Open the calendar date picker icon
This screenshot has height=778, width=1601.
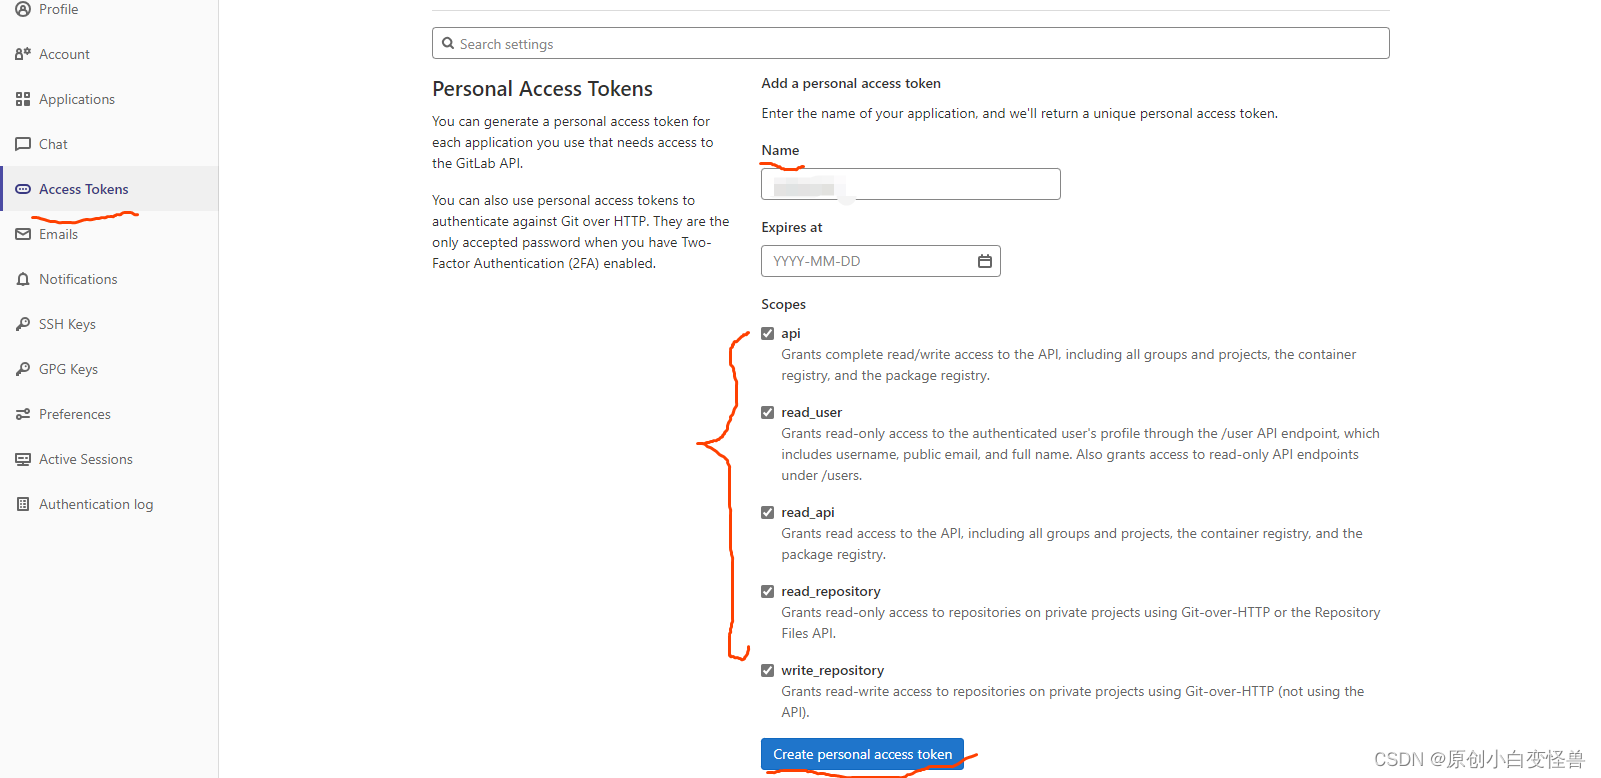click(x=985, y=261)
